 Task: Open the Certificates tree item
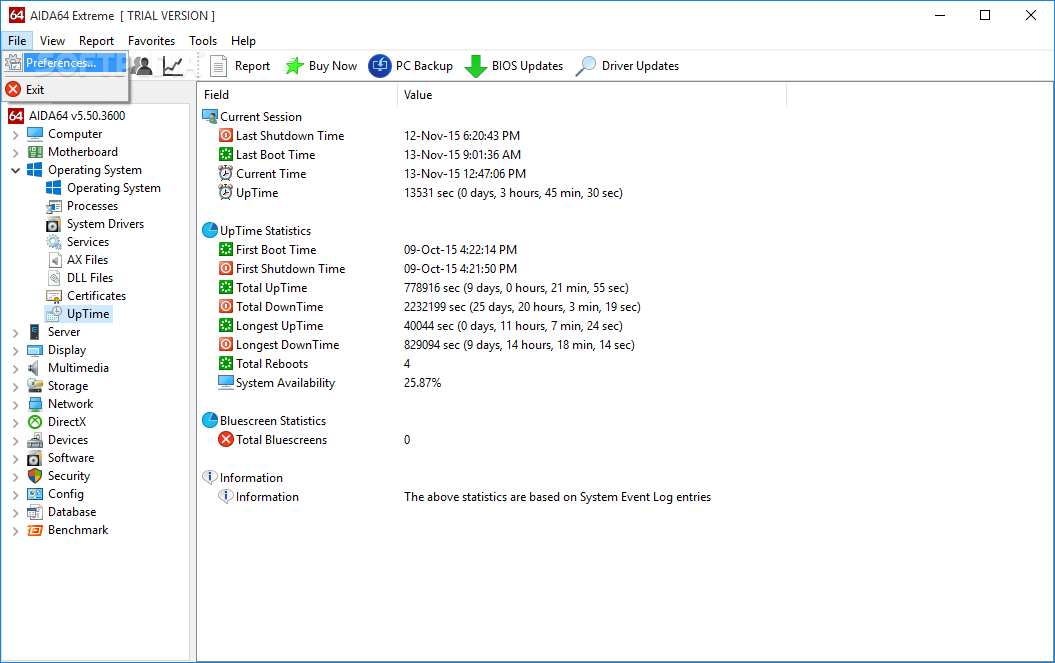coord(86,296)
